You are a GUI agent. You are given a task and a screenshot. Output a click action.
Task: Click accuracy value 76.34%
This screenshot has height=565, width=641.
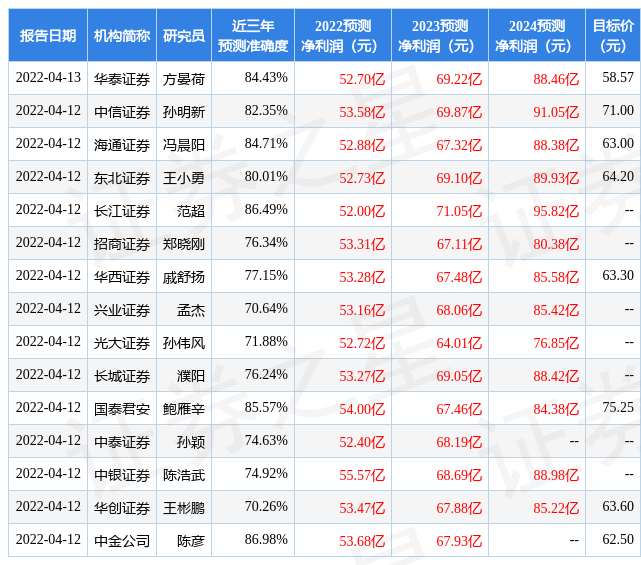tap(266, 242)
